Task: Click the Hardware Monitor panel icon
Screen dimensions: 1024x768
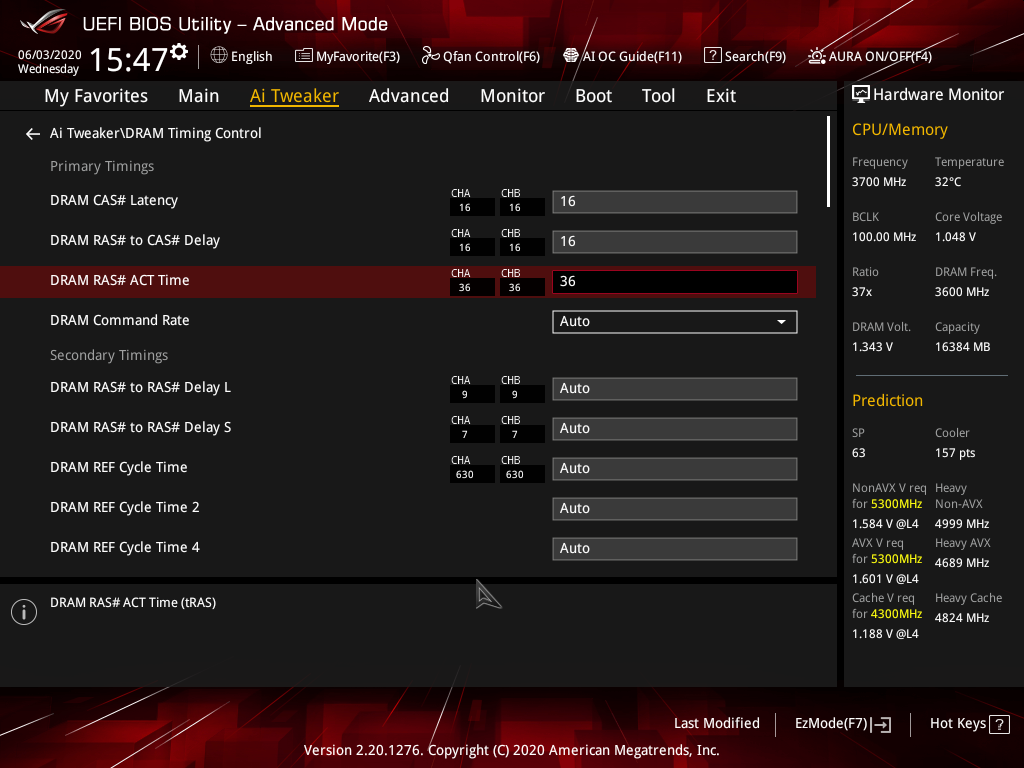Action: point(861,93)
